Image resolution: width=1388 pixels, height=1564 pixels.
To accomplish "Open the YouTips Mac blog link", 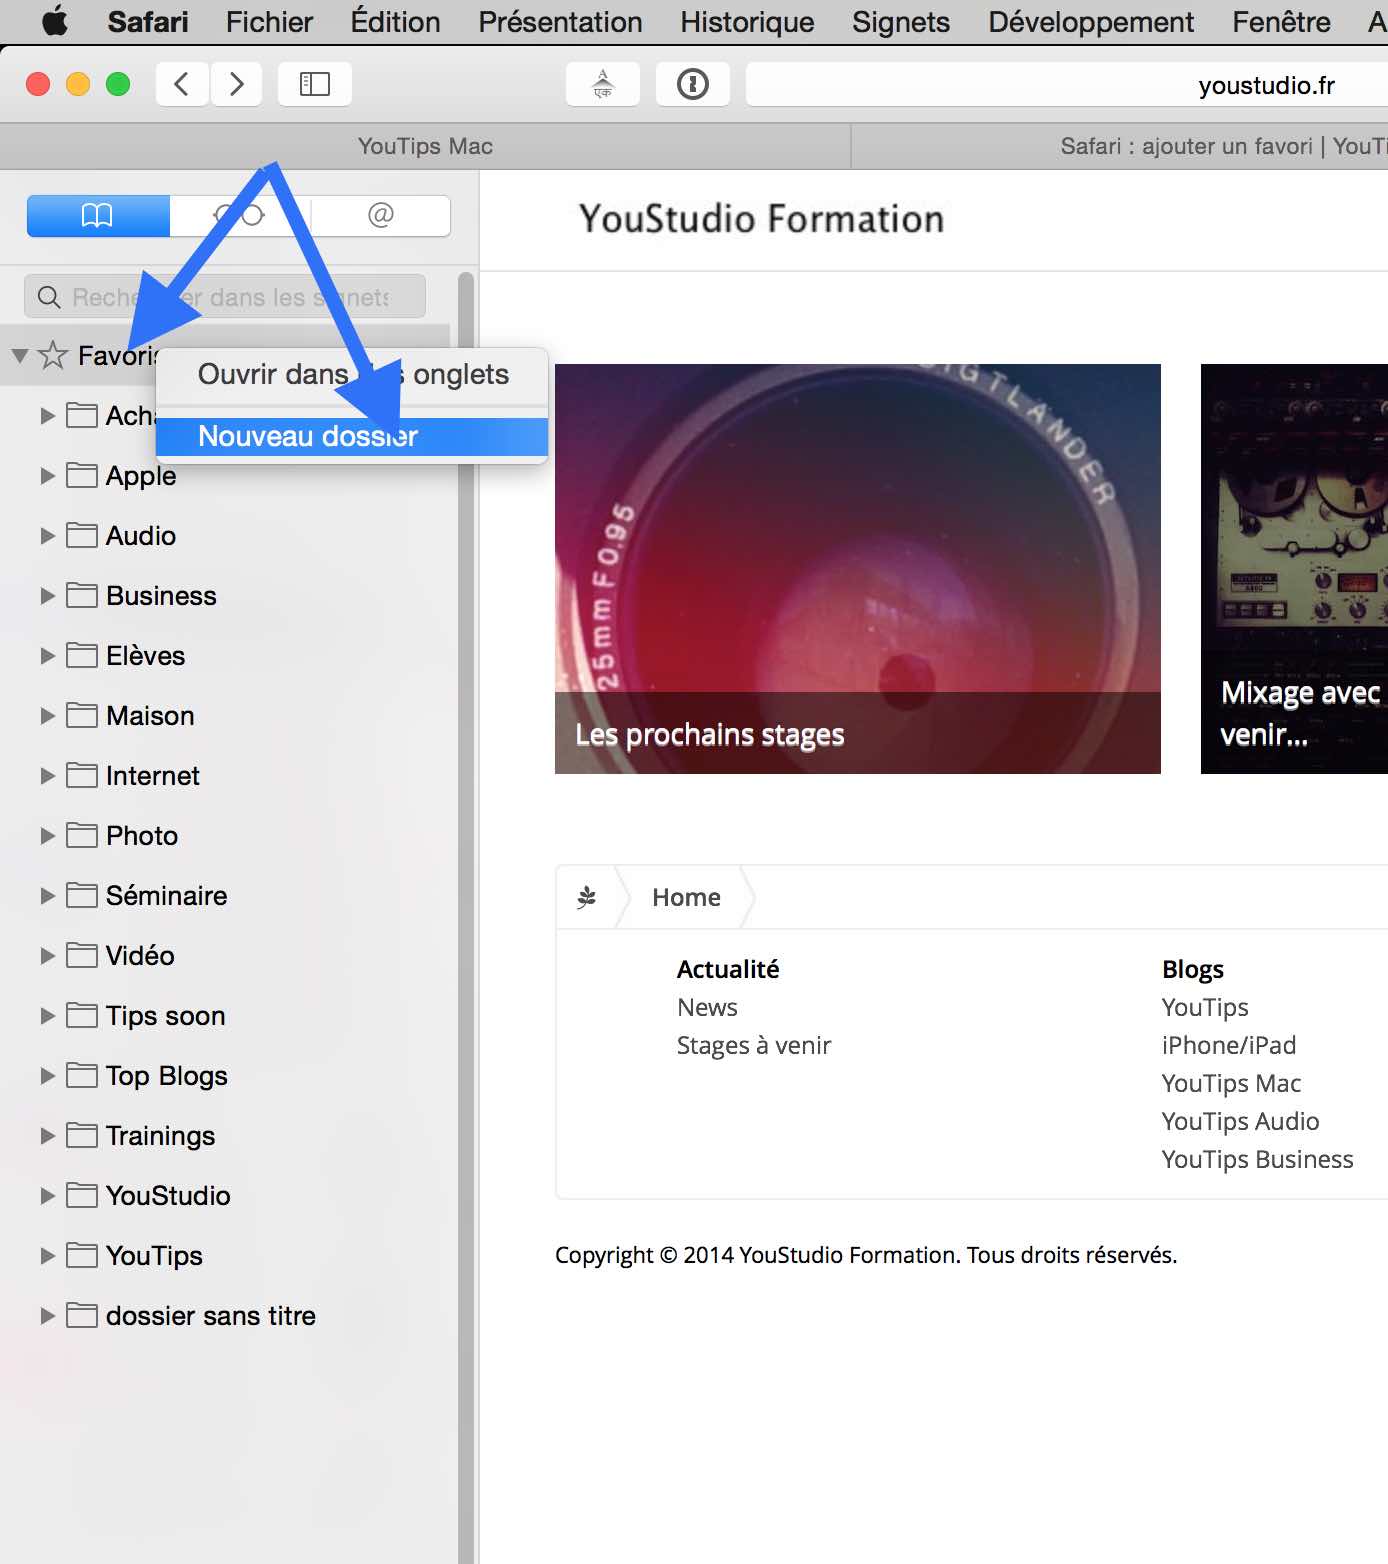I will click(1231, 1083).
